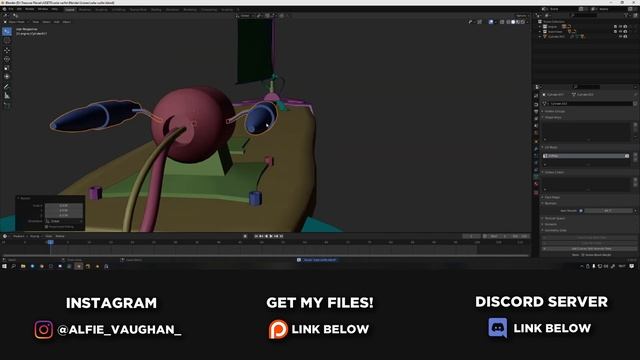
Task: Open the View Layer properties tab
Action: pos(536,118)
